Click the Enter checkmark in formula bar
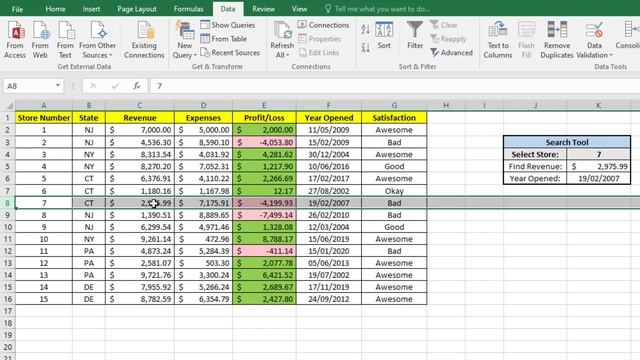 point(115,86)
